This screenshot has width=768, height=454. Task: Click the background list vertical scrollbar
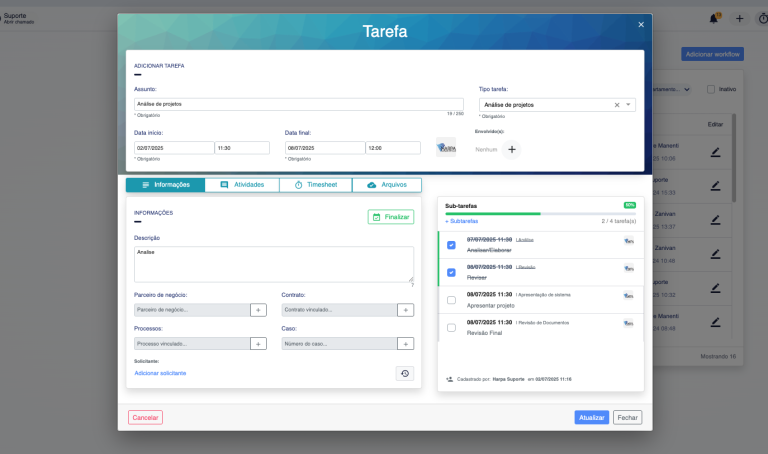pos(734,158)
